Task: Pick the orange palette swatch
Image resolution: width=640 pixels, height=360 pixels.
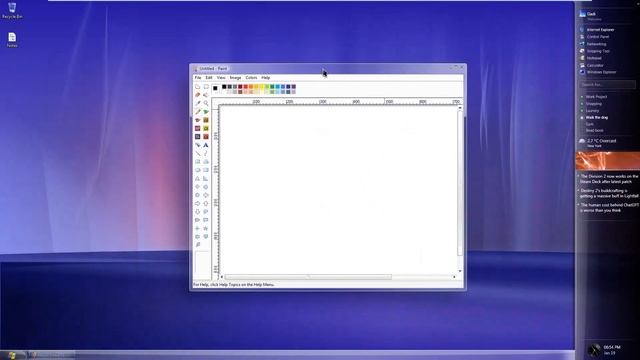Action: 251,87
